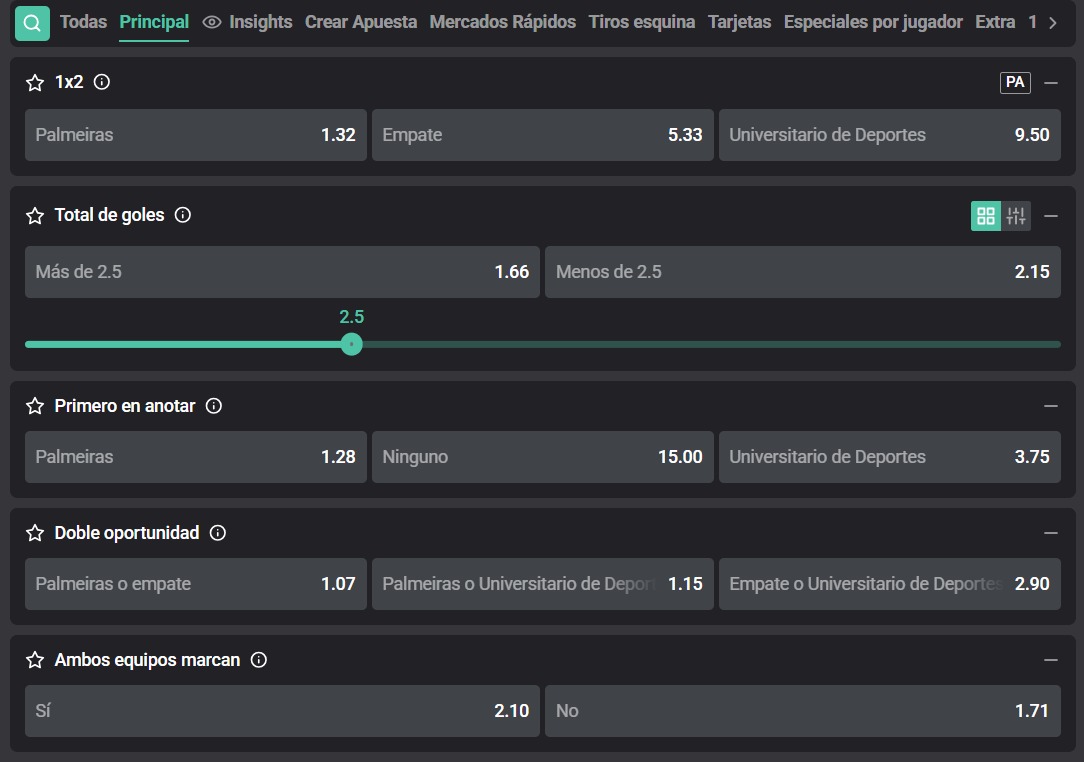Viewport: 1084px width, 762px height.
Task: Pick Universitario first to score at 3.75
Action: (x=890, y=457)
